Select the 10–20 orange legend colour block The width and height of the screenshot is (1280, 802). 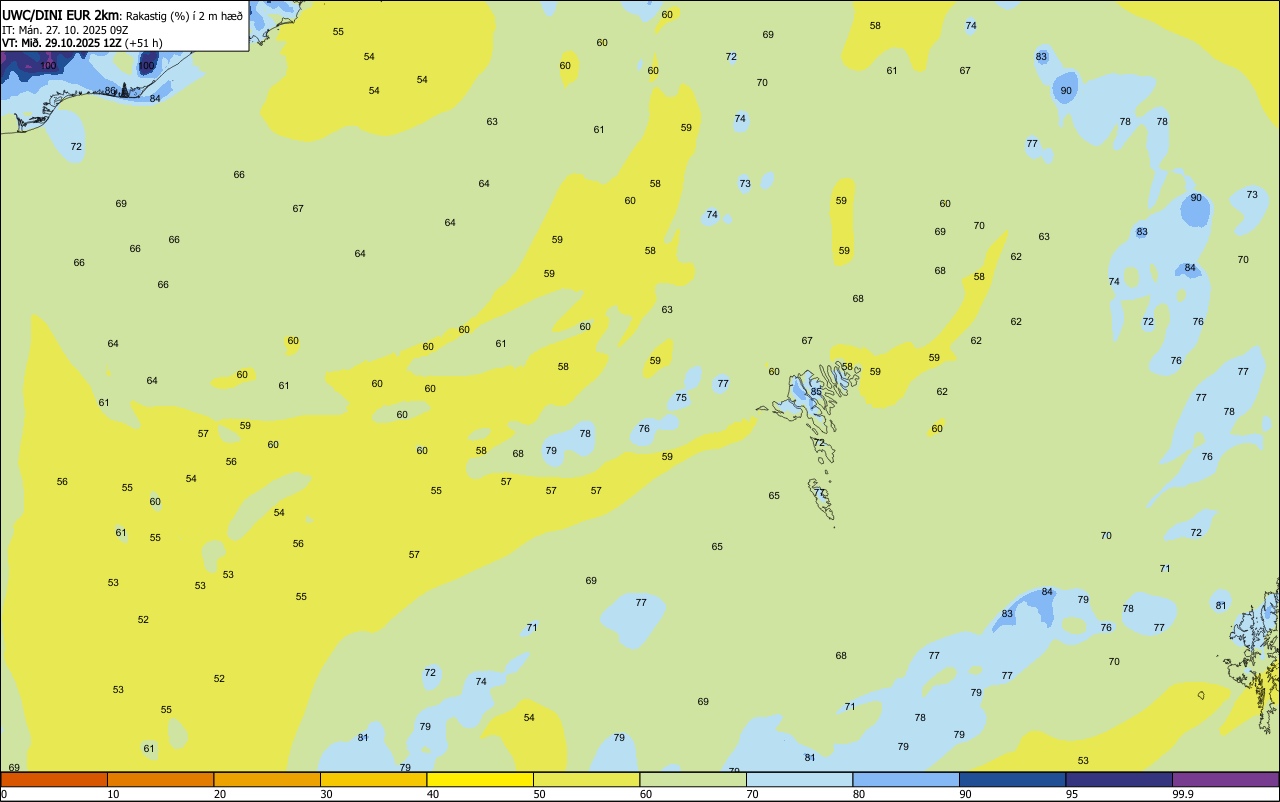click(160, 779)
